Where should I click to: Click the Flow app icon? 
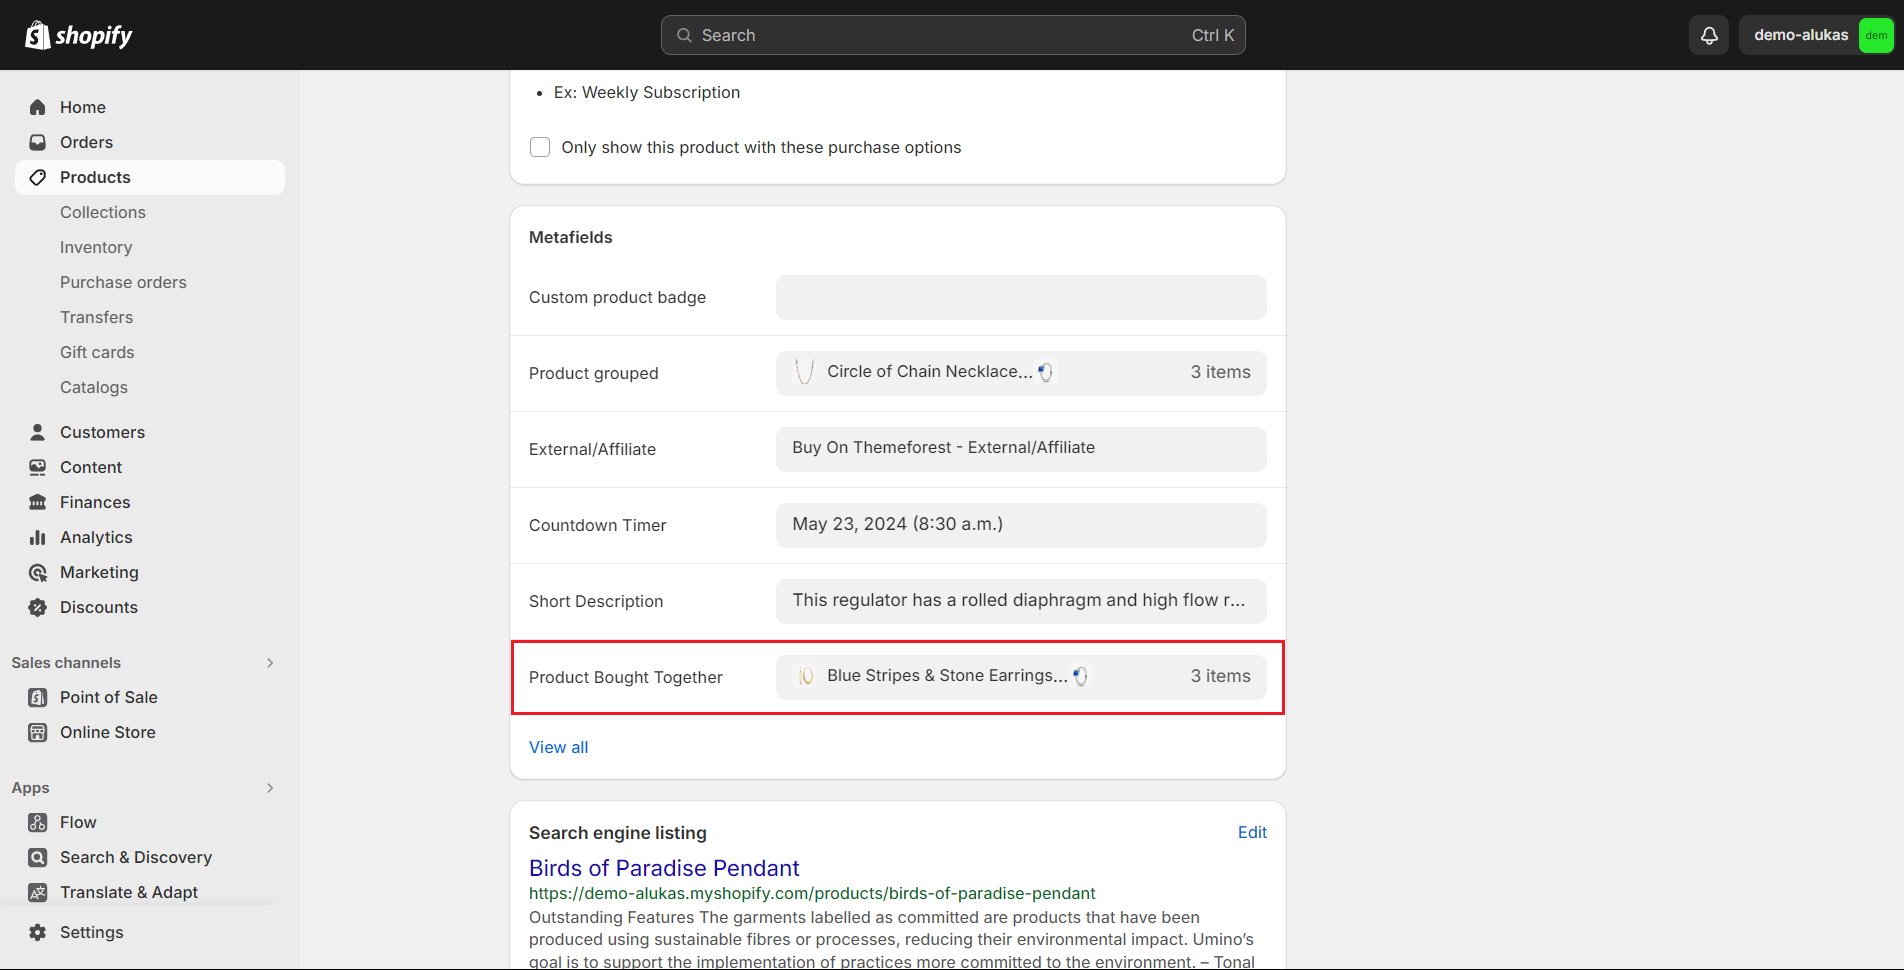(x=38, y=822)
